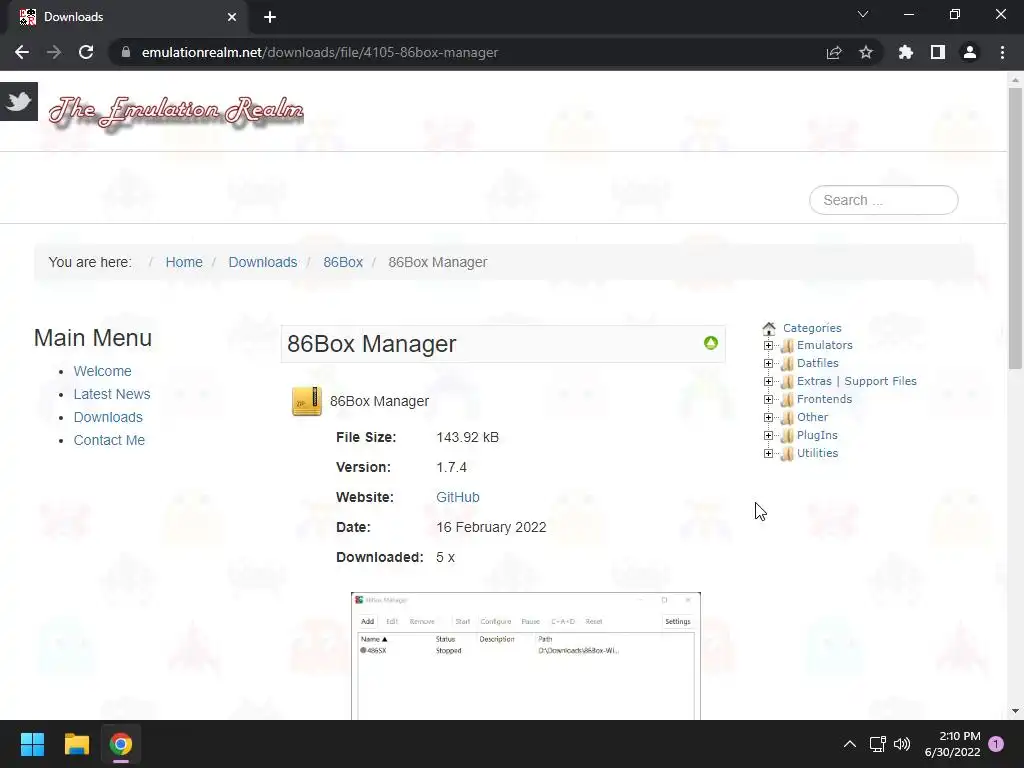Image resolution: width=1024 pixels, height=768 pixels.
Task: Open Chrome's three-dot menu
Action: click(x=1002, y=52)
